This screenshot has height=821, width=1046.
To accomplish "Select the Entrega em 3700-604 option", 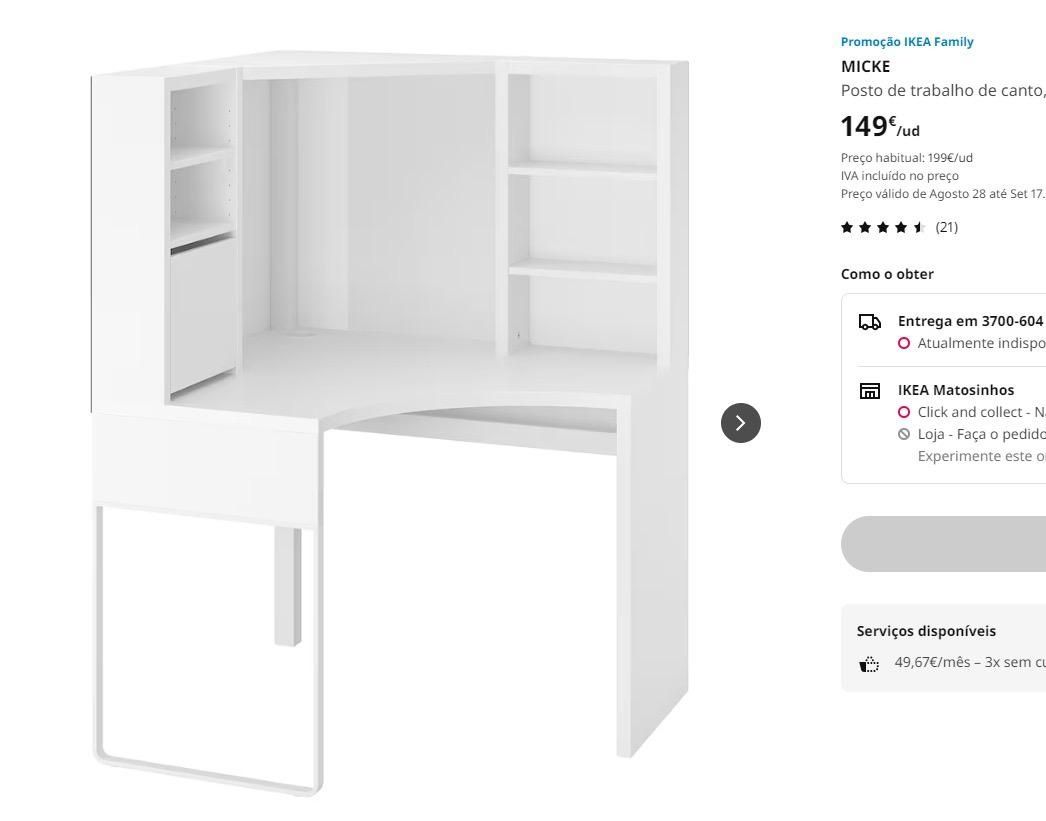I will pos(970,321).
